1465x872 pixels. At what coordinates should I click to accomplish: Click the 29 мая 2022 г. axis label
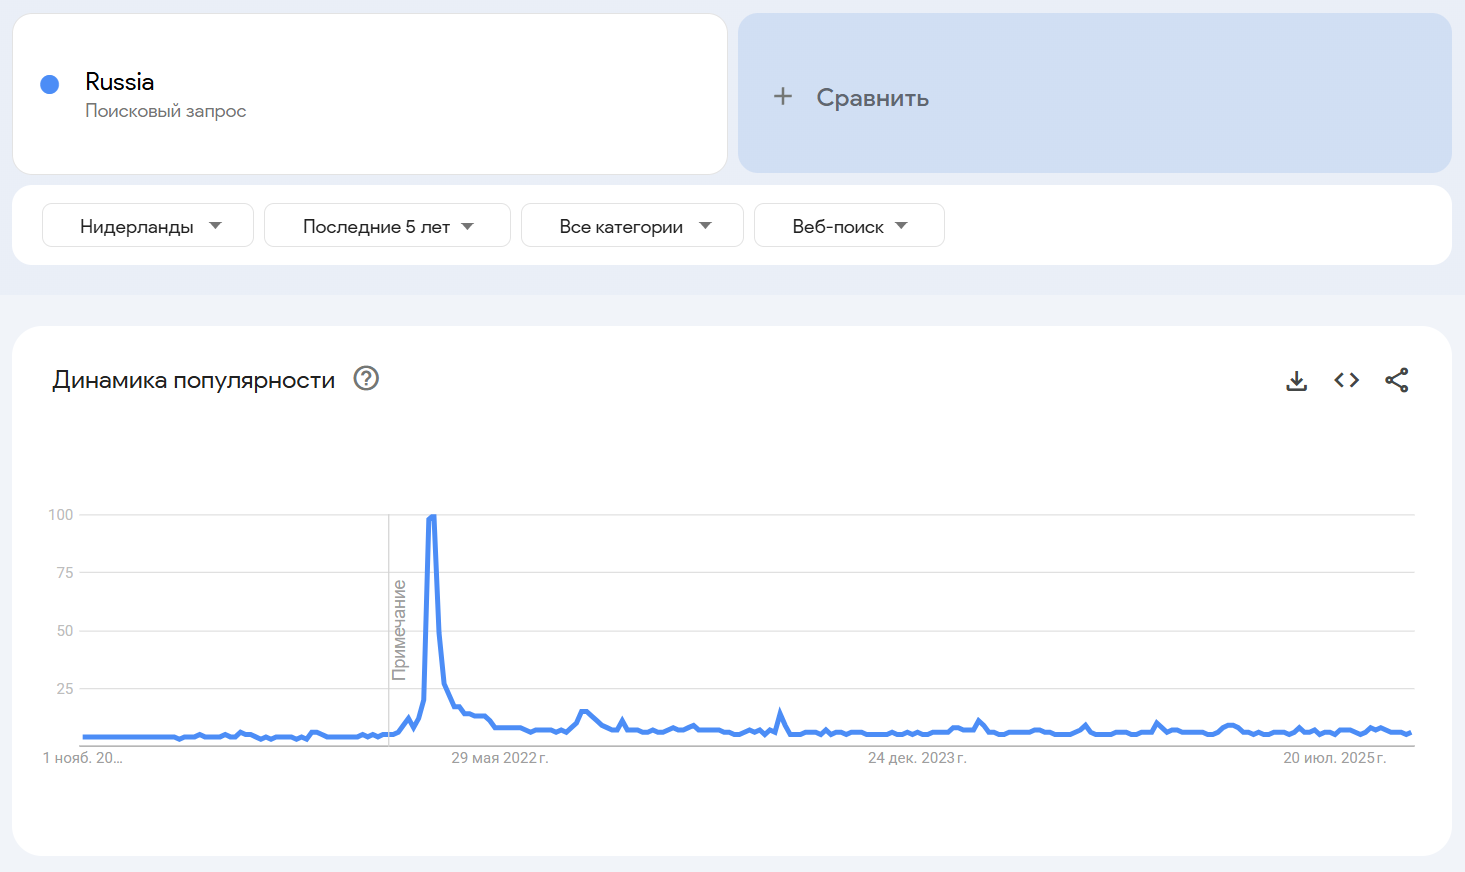499,758
